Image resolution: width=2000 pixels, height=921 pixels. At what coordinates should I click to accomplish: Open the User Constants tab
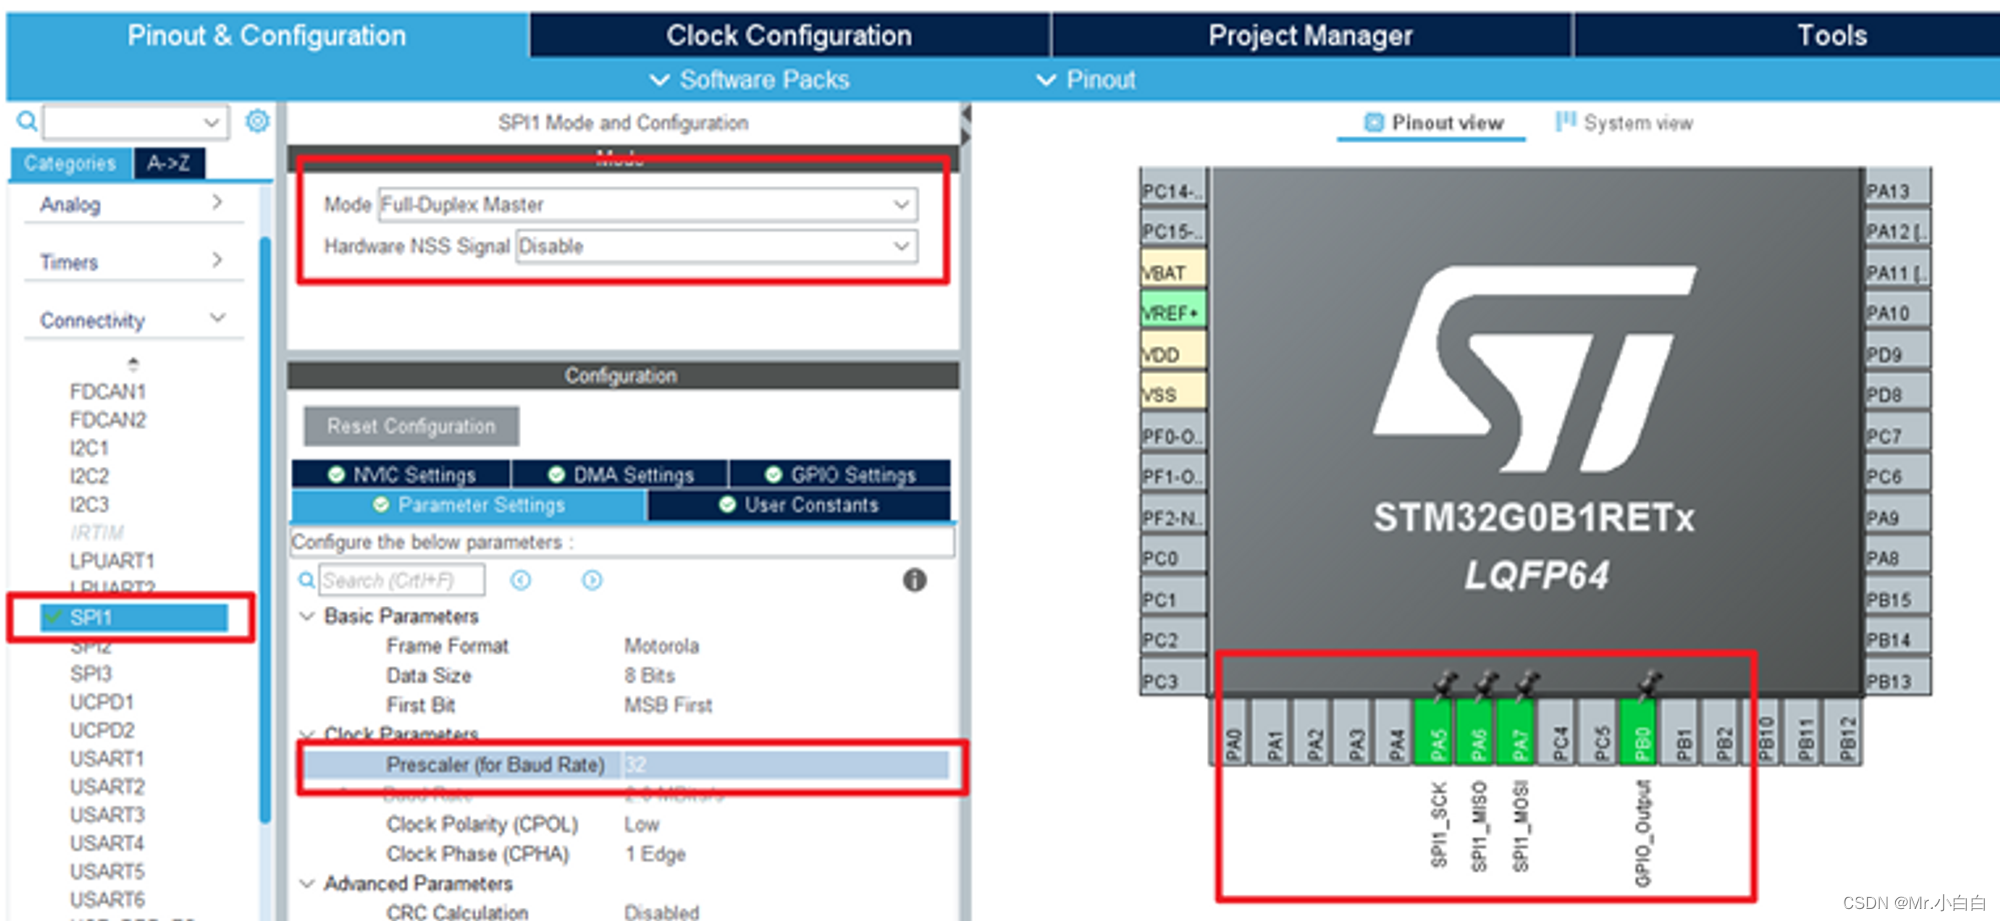[798, 505]
